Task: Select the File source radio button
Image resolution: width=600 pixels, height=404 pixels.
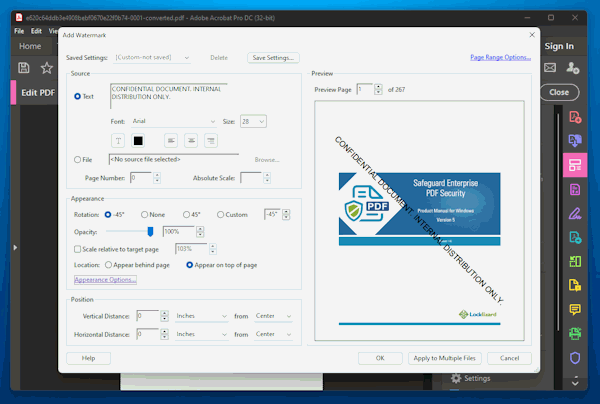Action: click(x=77, y=160)
